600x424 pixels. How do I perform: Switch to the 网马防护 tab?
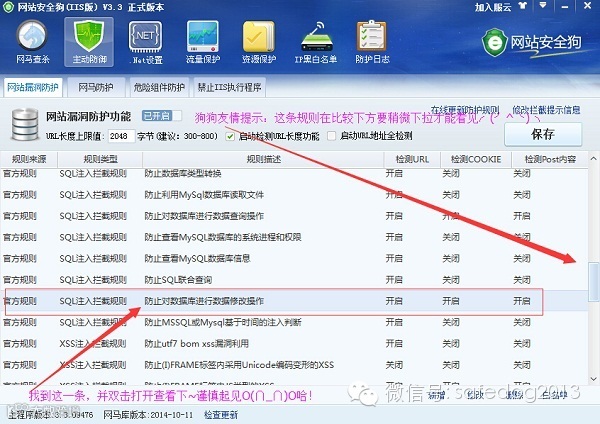click(96, 87)
